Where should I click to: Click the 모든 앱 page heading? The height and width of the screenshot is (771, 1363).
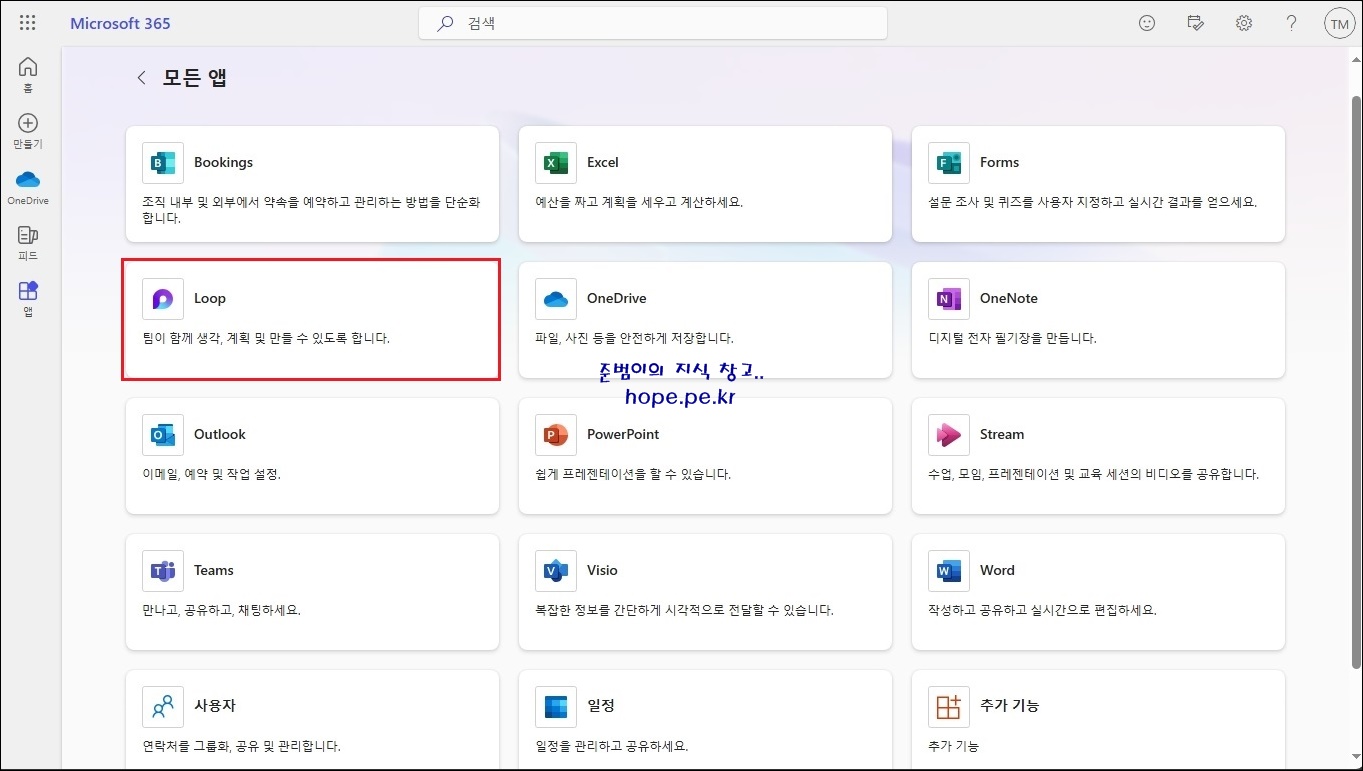point(195,78)
